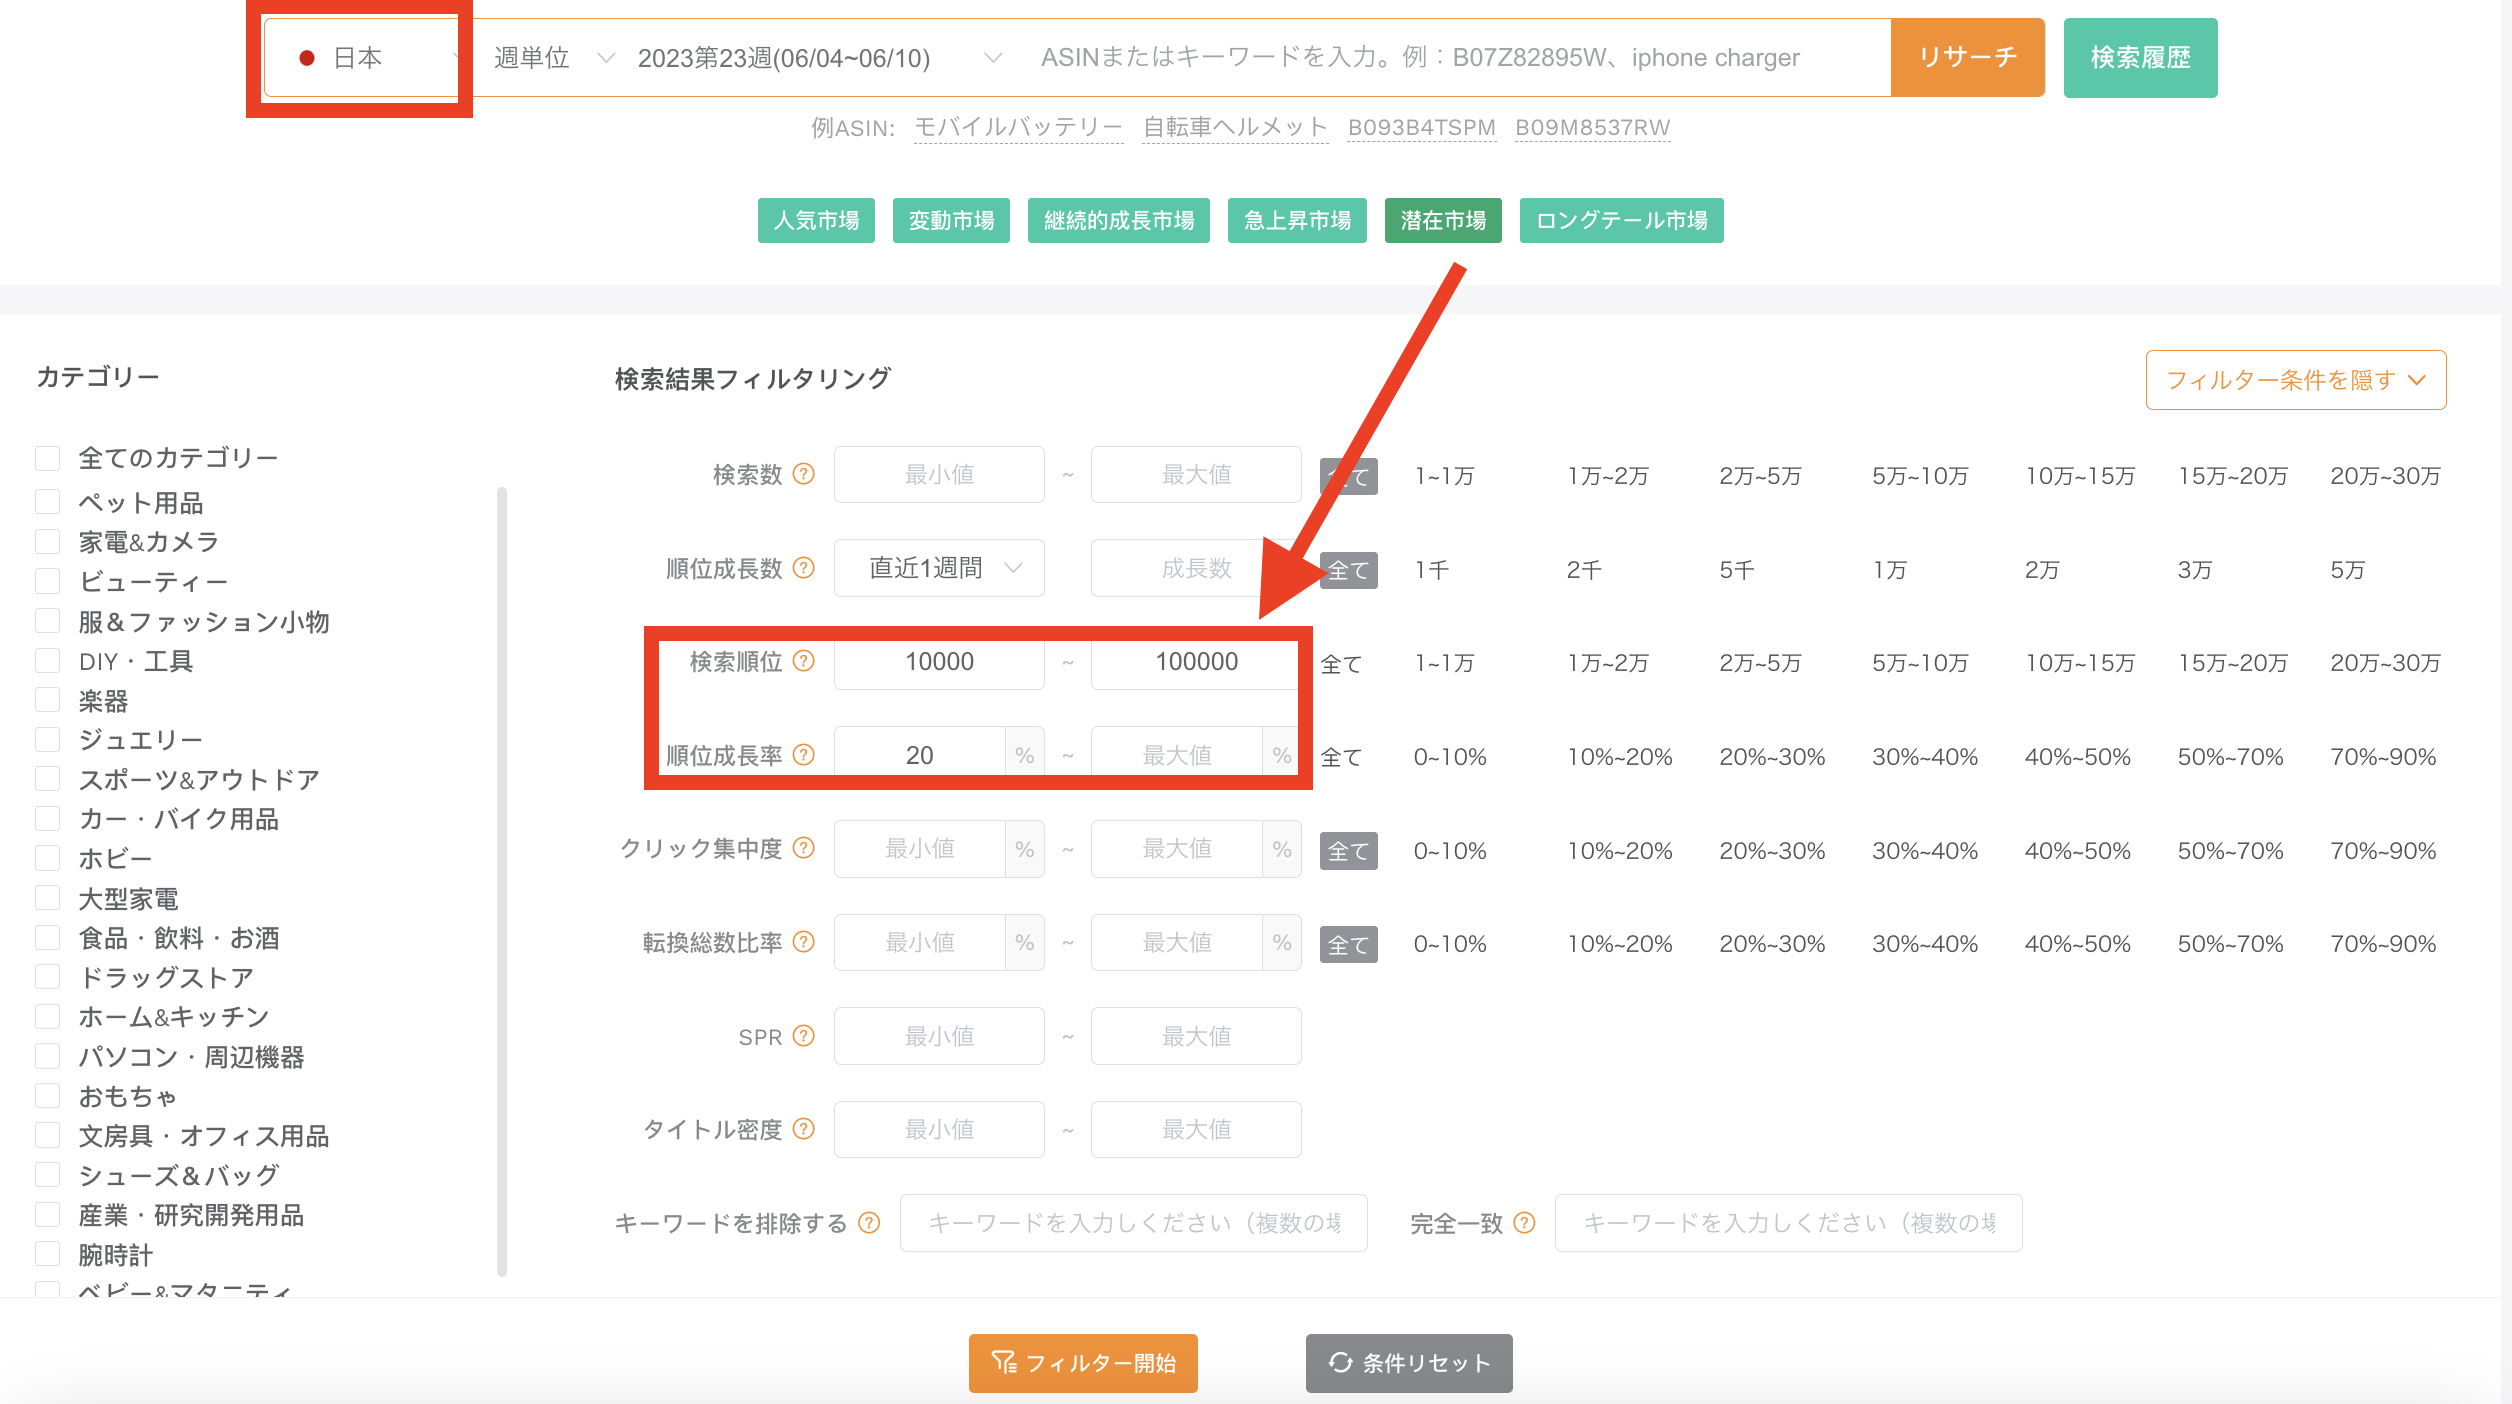The image size is (2512, 1404).
Task: Open the 週単位 period unit dropdown
Action: tap(554, 58)
